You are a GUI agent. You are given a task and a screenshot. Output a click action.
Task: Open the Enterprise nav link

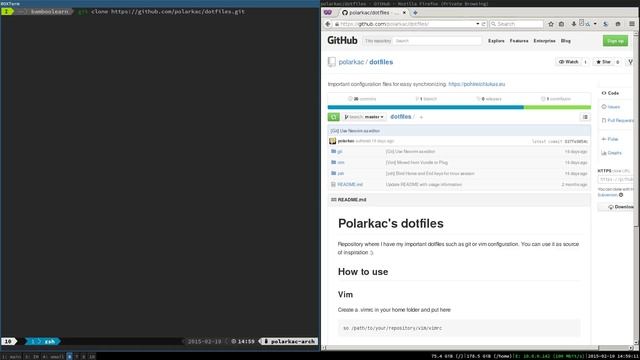click(x=544, y=41)
